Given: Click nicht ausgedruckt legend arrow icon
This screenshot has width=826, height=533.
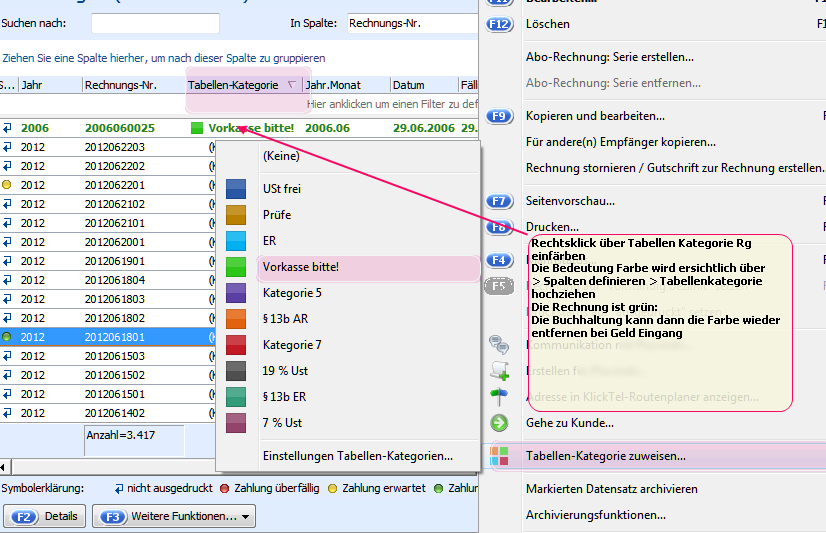Looking at the screenshot, I should [x=120, y=488].
